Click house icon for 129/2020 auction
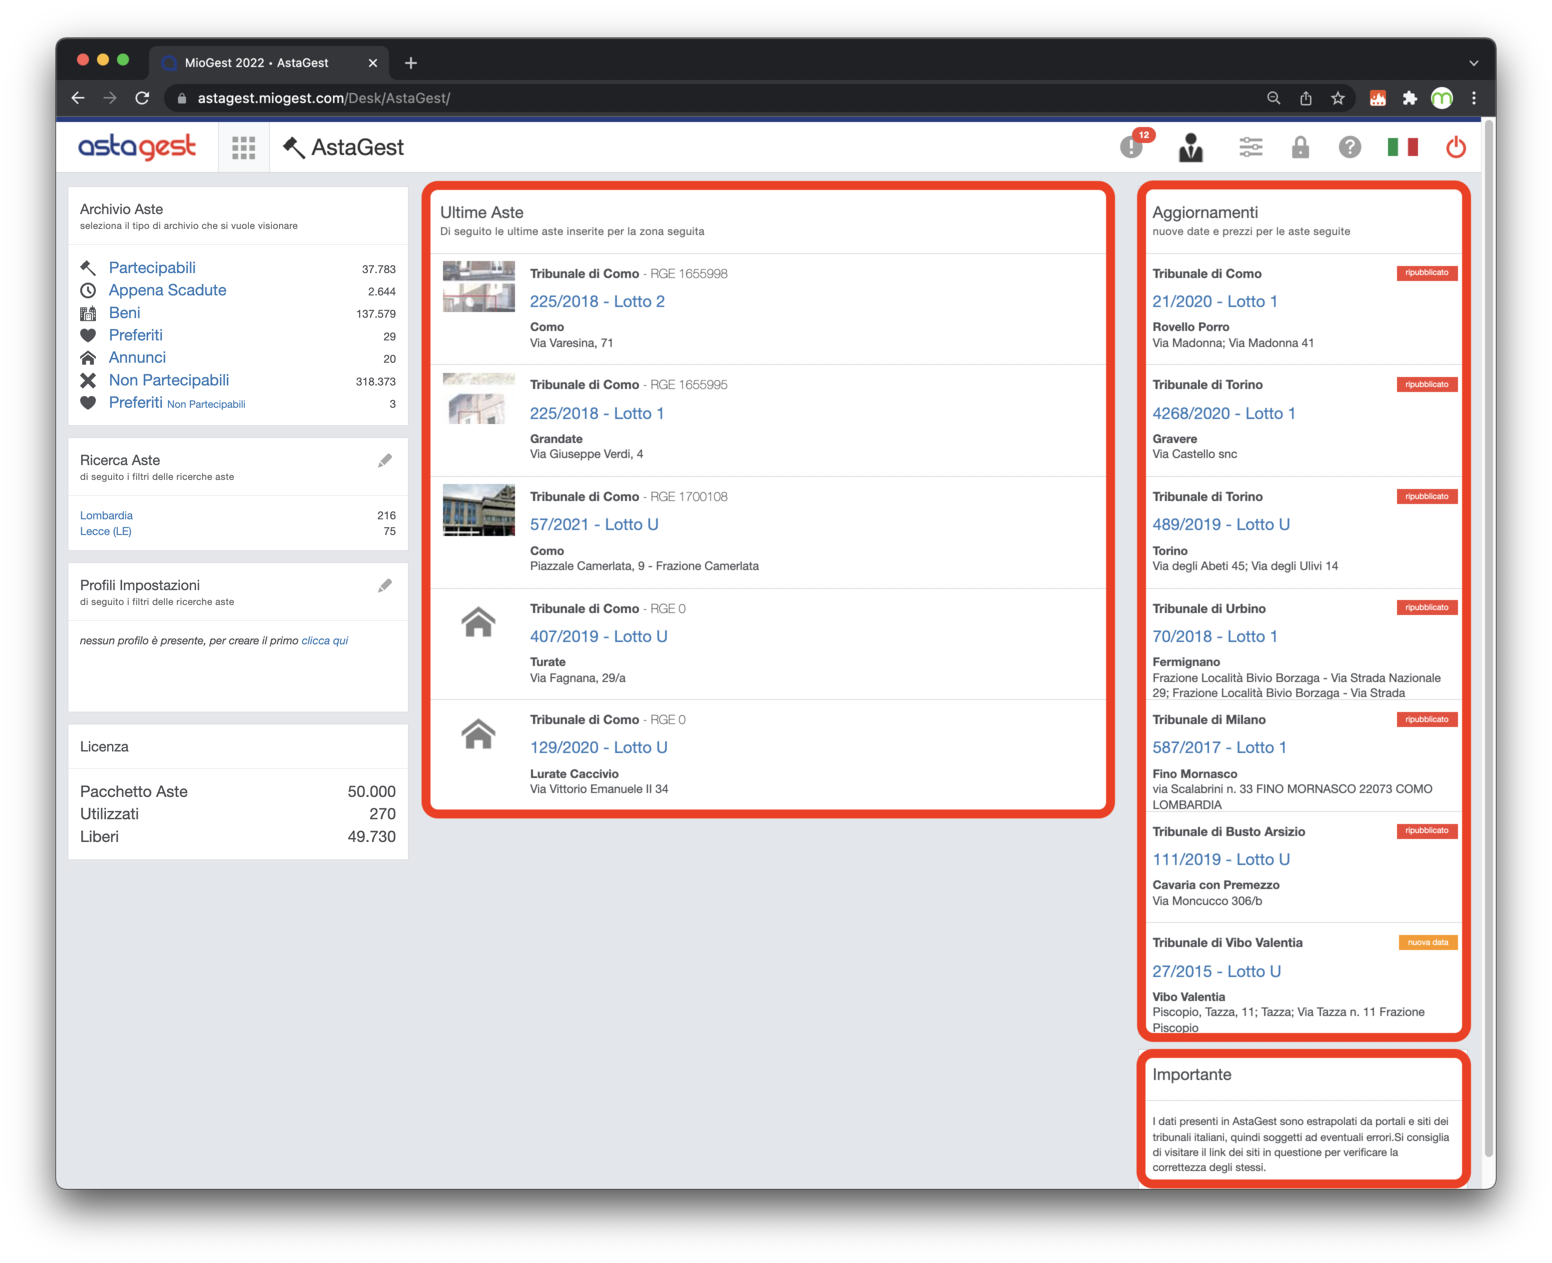Image resolution: width=1552 pixels, height=1263 pixels. pos(478,733)
